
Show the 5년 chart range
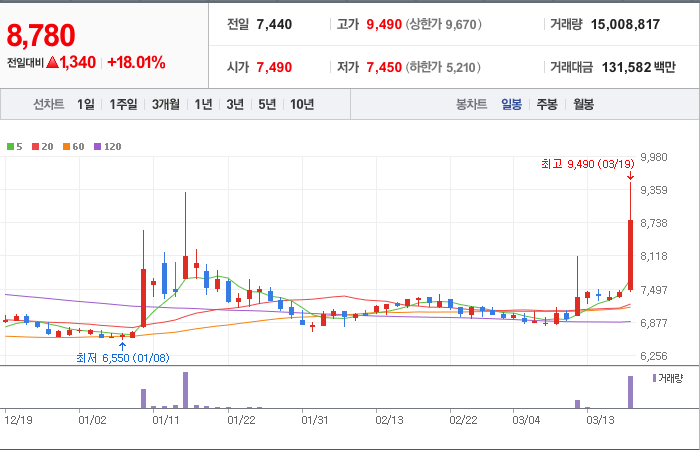[x=267, y=104]
